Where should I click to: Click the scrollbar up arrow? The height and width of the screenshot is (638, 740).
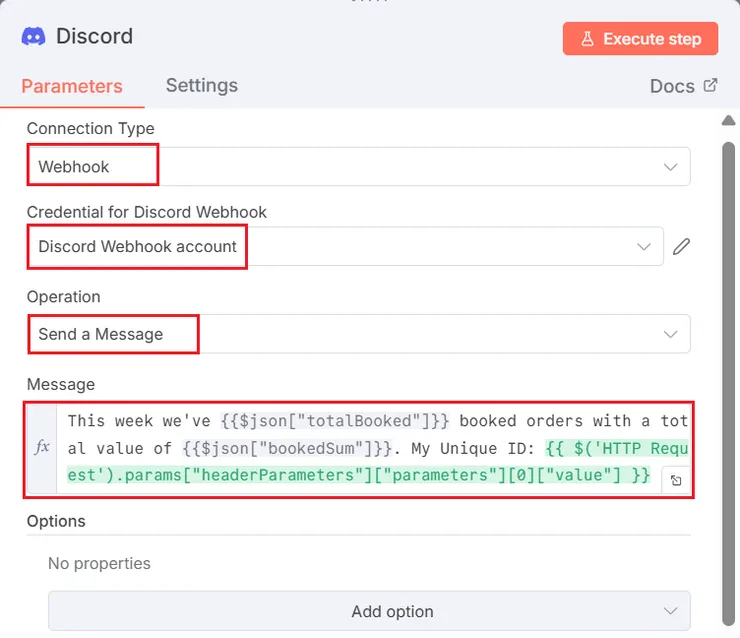728,120
